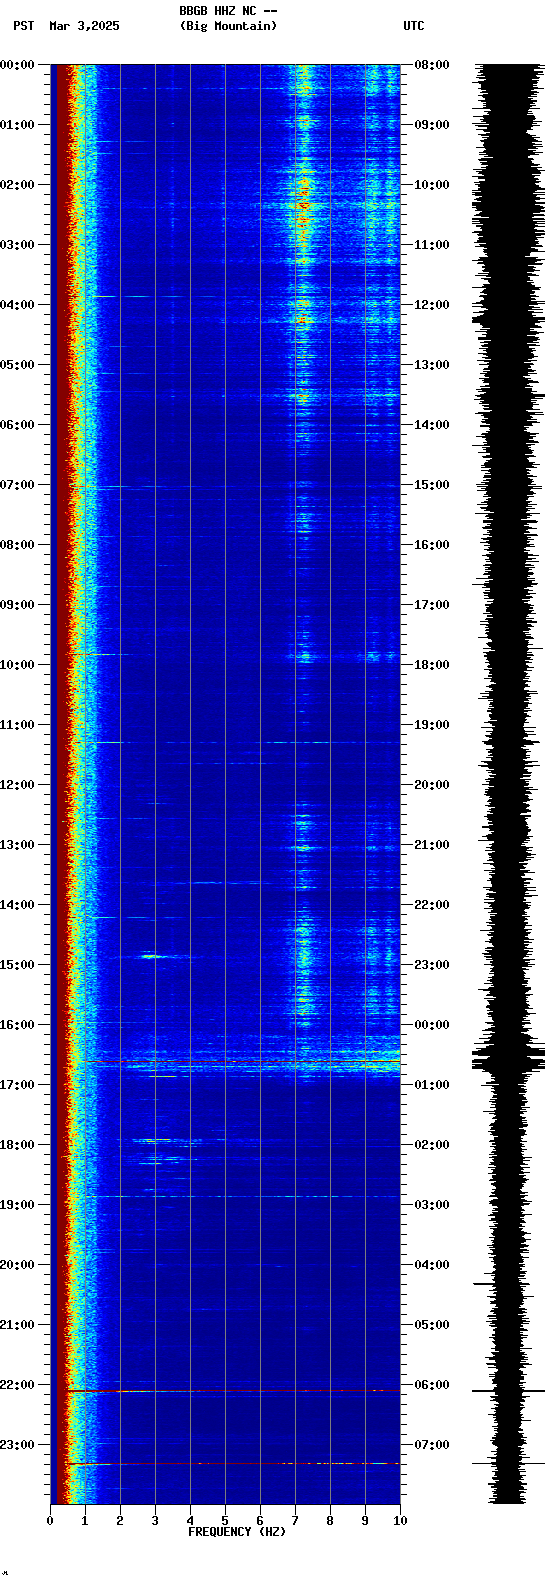Click the UTC time label '00:00'
Screen dimensions: 552x1584
click(x=431, y=1025)
